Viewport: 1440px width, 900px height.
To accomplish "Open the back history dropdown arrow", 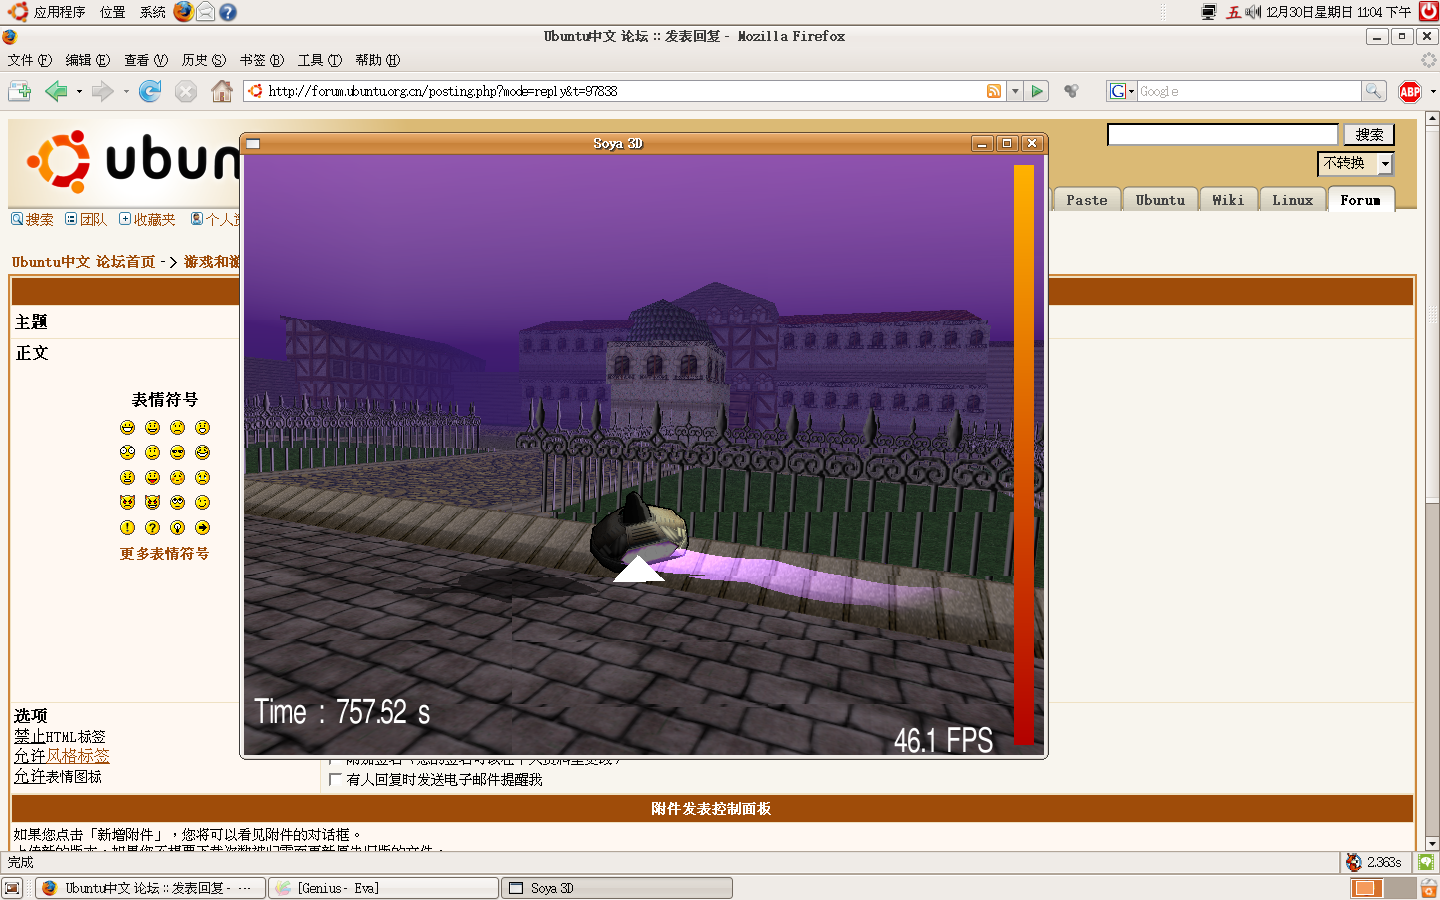I will 79,91.
